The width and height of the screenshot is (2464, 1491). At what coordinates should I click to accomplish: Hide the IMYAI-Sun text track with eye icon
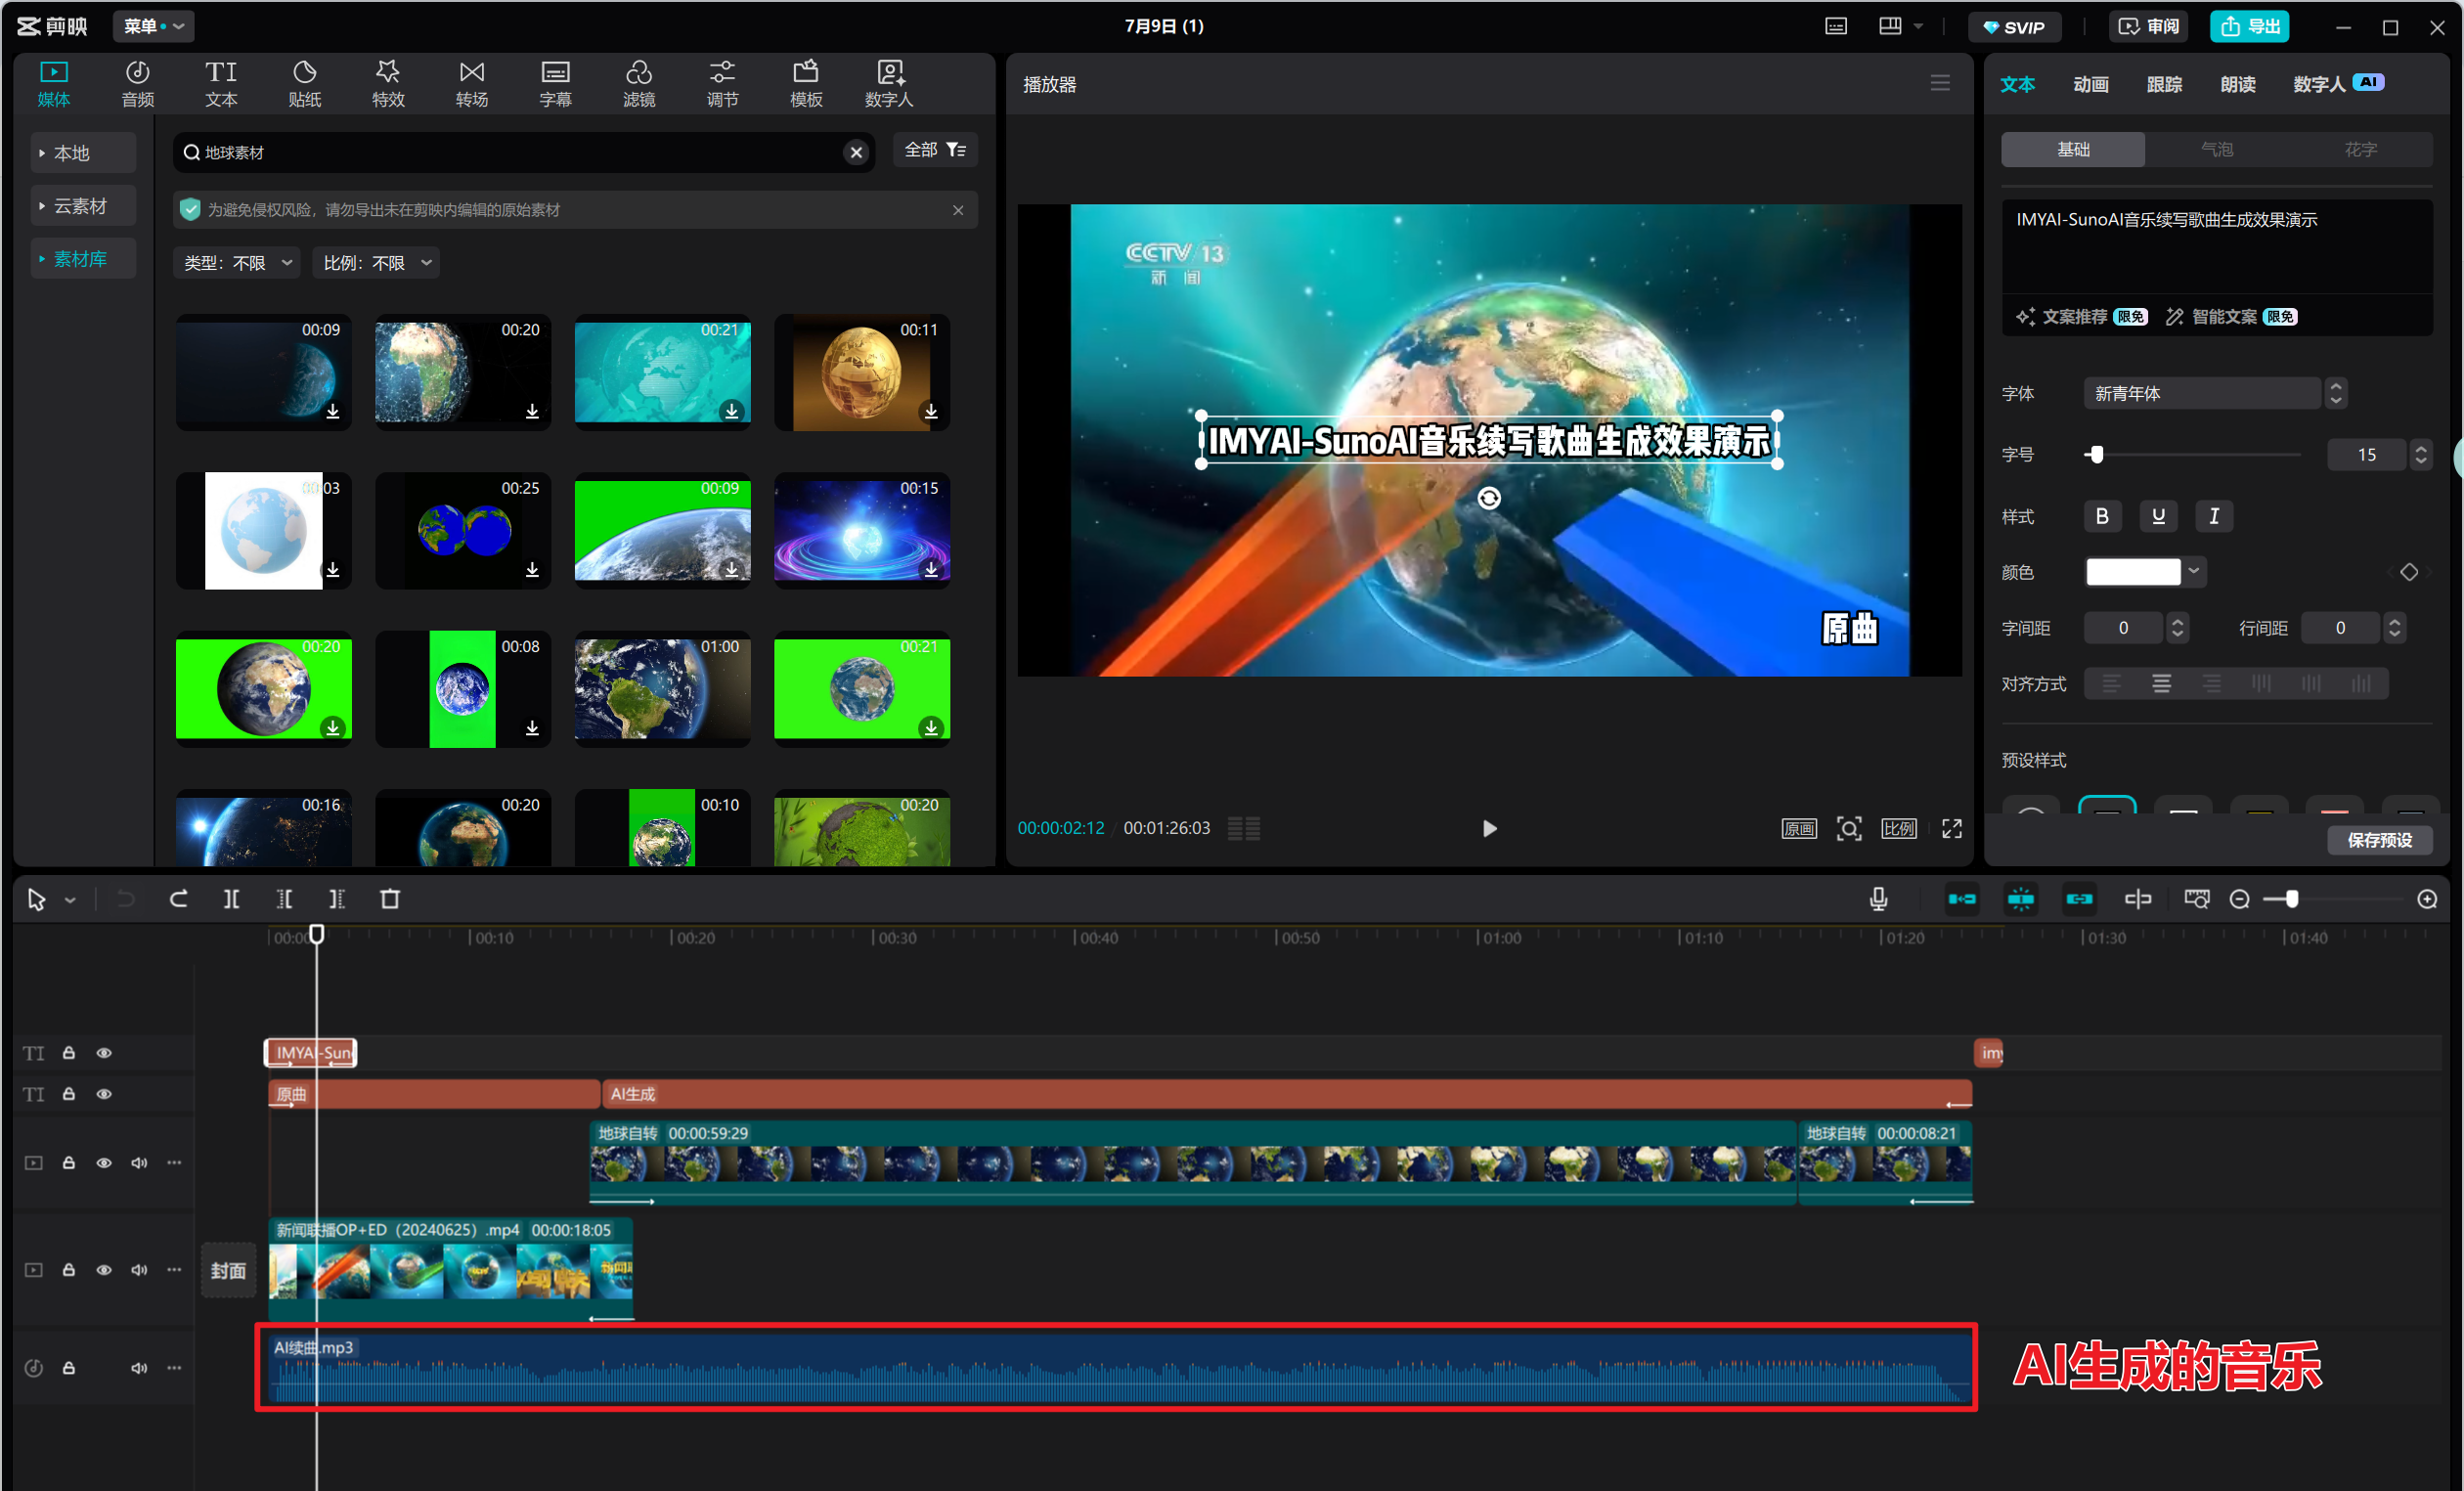(x=104, y=1053)
